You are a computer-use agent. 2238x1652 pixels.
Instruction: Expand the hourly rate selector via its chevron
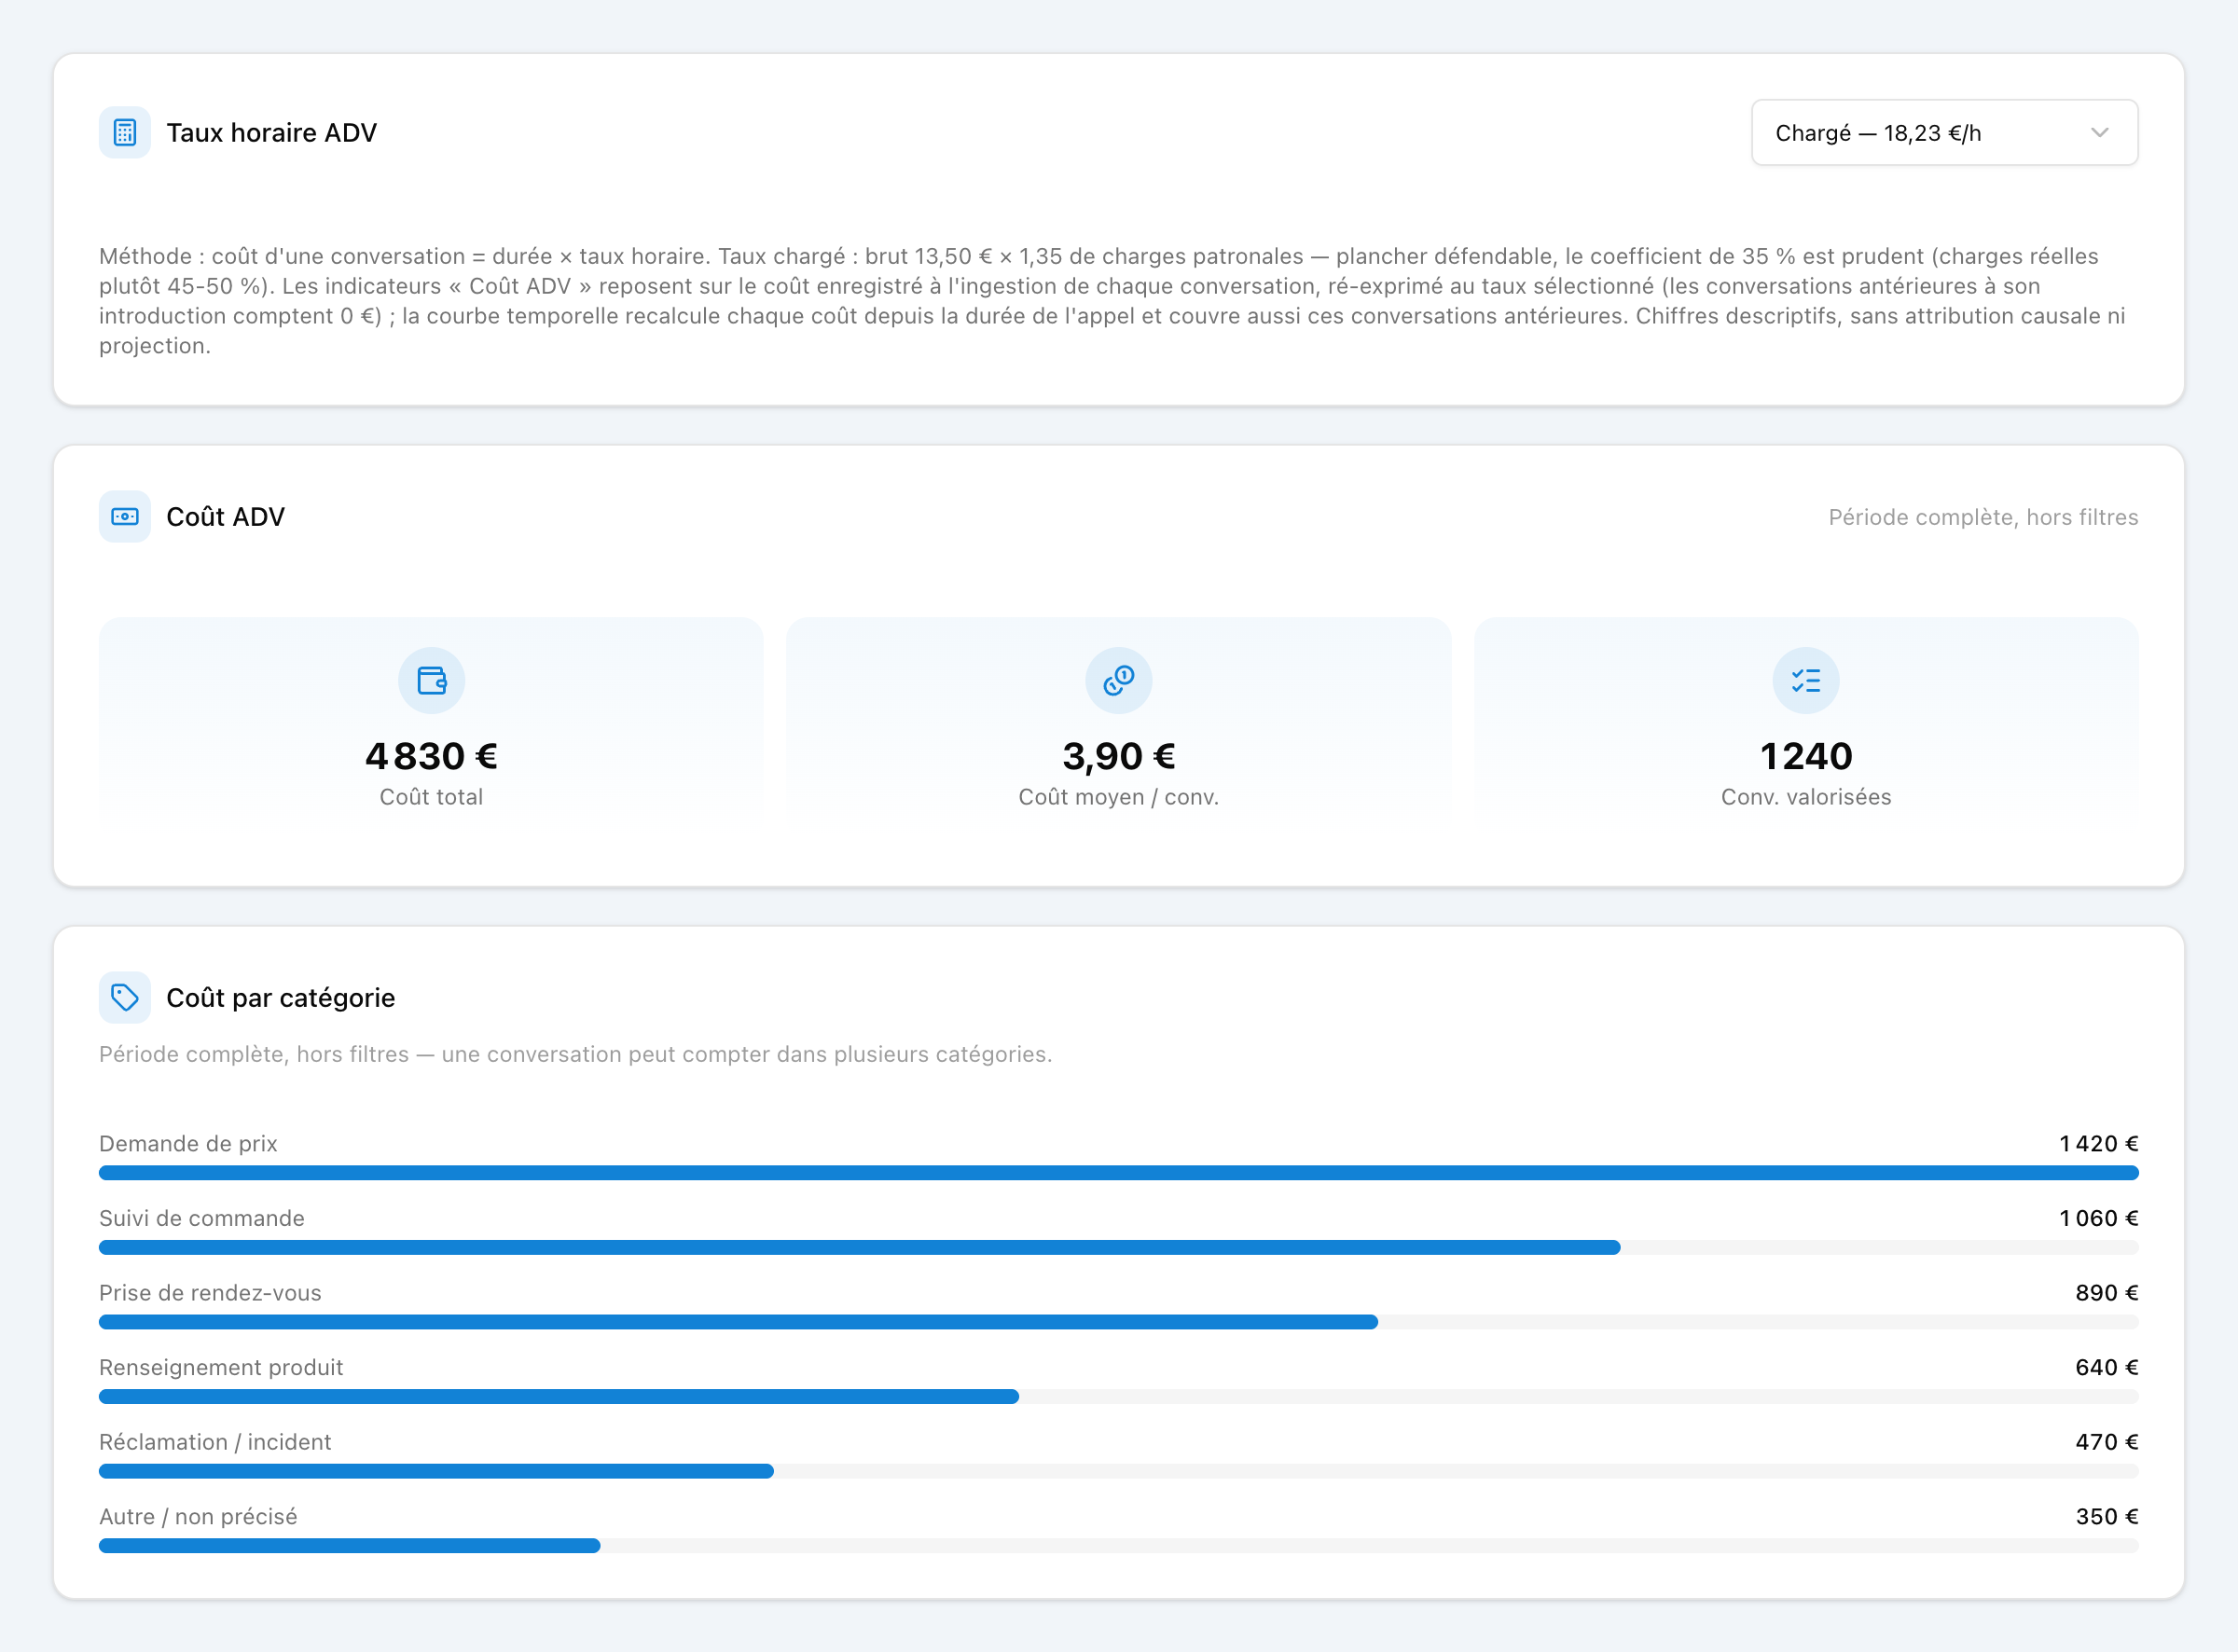pos(2100,132)
